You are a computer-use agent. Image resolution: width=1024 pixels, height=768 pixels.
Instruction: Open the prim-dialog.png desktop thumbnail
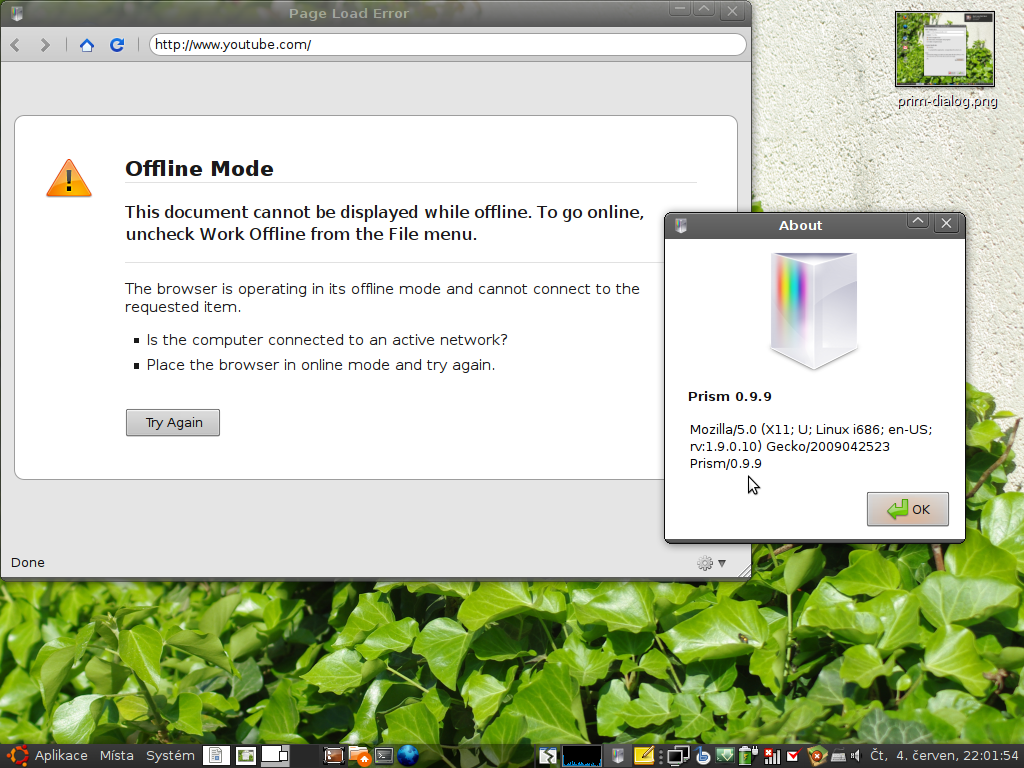945,50
